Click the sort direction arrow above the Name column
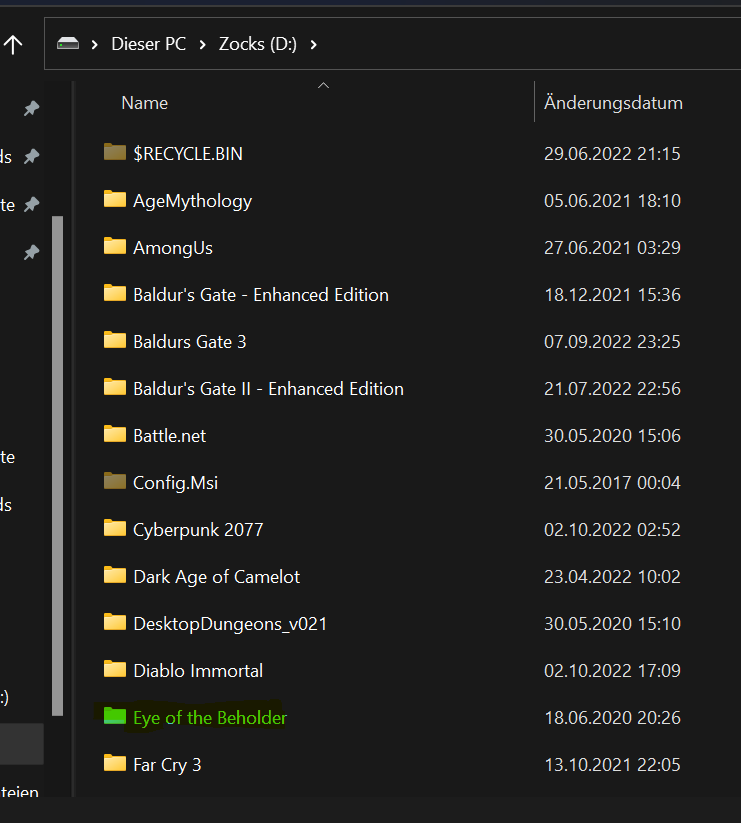Image resolution: width=741 pixels, height=823 pixels. 323,85
